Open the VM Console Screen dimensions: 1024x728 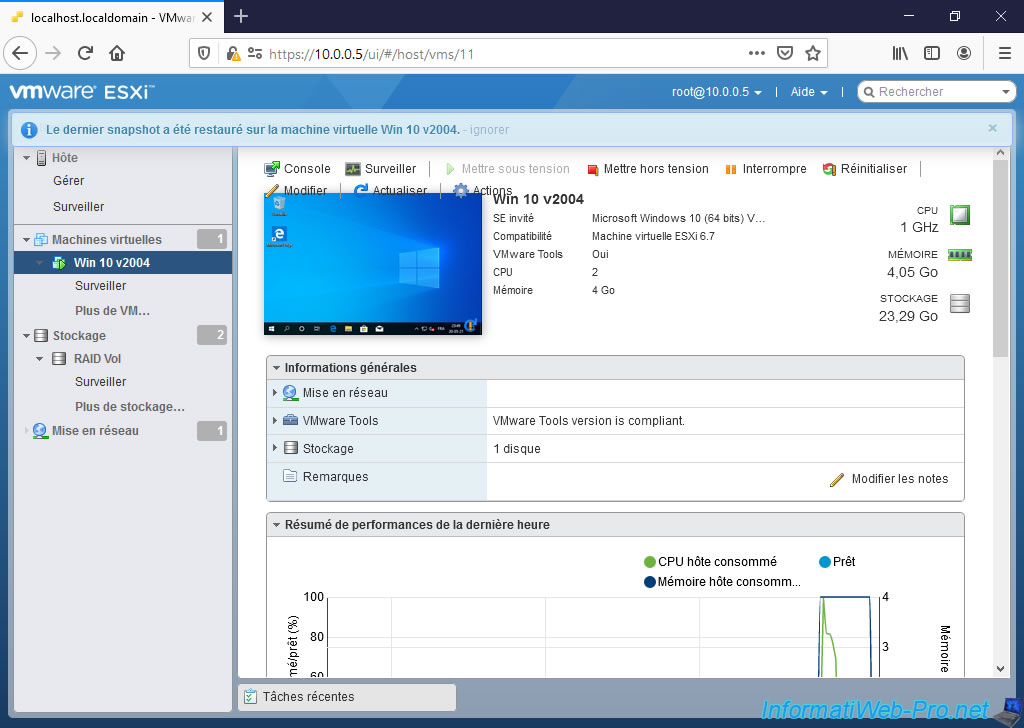pyautogui.click(x=297, y=169)
